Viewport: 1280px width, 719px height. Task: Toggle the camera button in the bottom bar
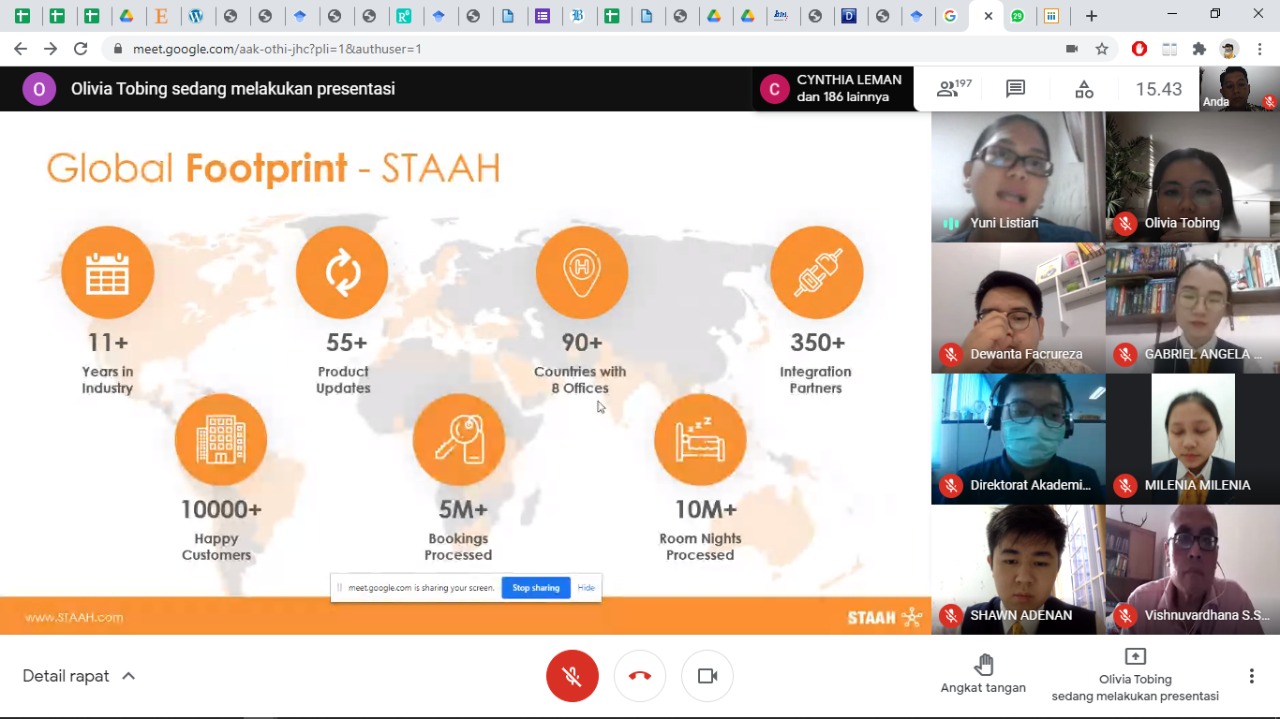click(708, 676)
